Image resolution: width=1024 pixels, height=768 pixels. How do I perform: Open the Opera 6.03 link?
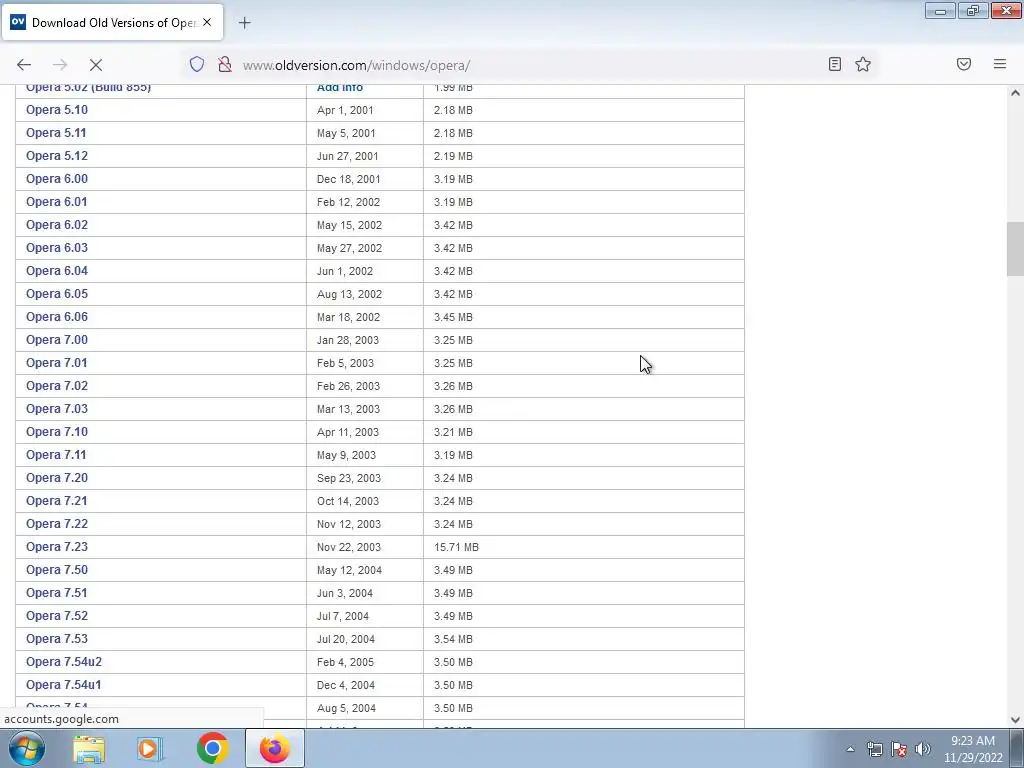tap(57, 248)
